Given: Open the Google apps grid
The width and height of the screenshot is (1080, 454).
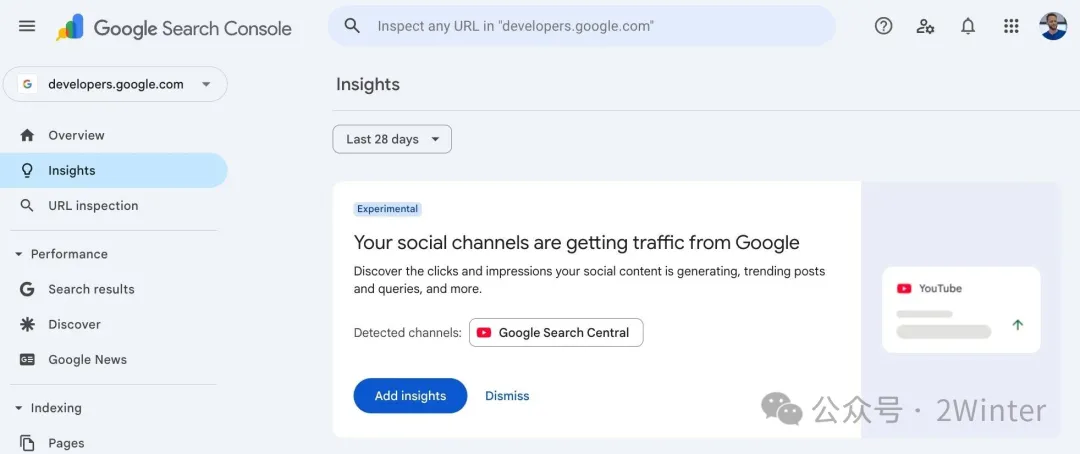Looking at the screenshot, I should (1010, 26).
